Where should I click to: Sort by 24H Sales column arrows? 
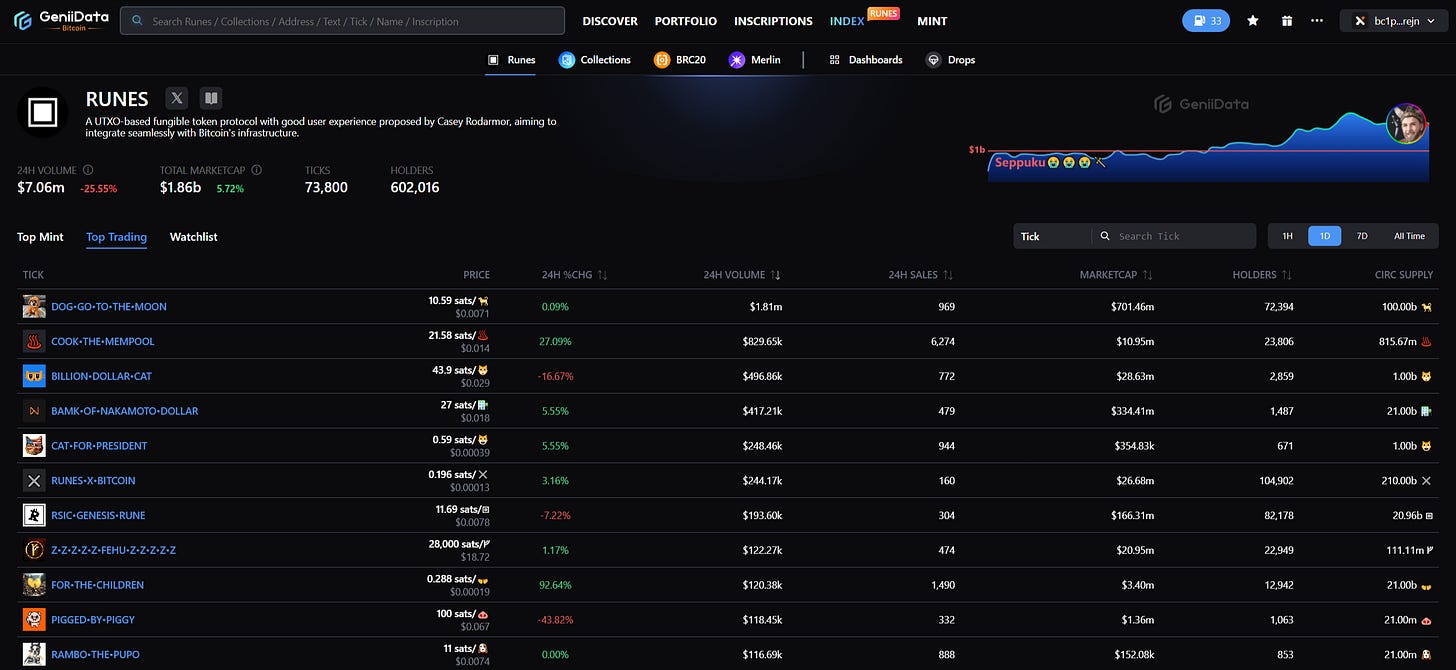click(948, 274)
